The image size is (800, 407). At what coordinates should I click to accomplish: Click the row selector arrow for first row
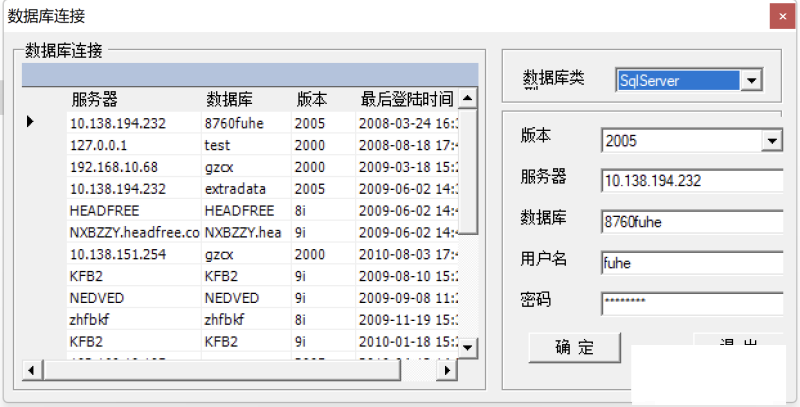(30, 122)
